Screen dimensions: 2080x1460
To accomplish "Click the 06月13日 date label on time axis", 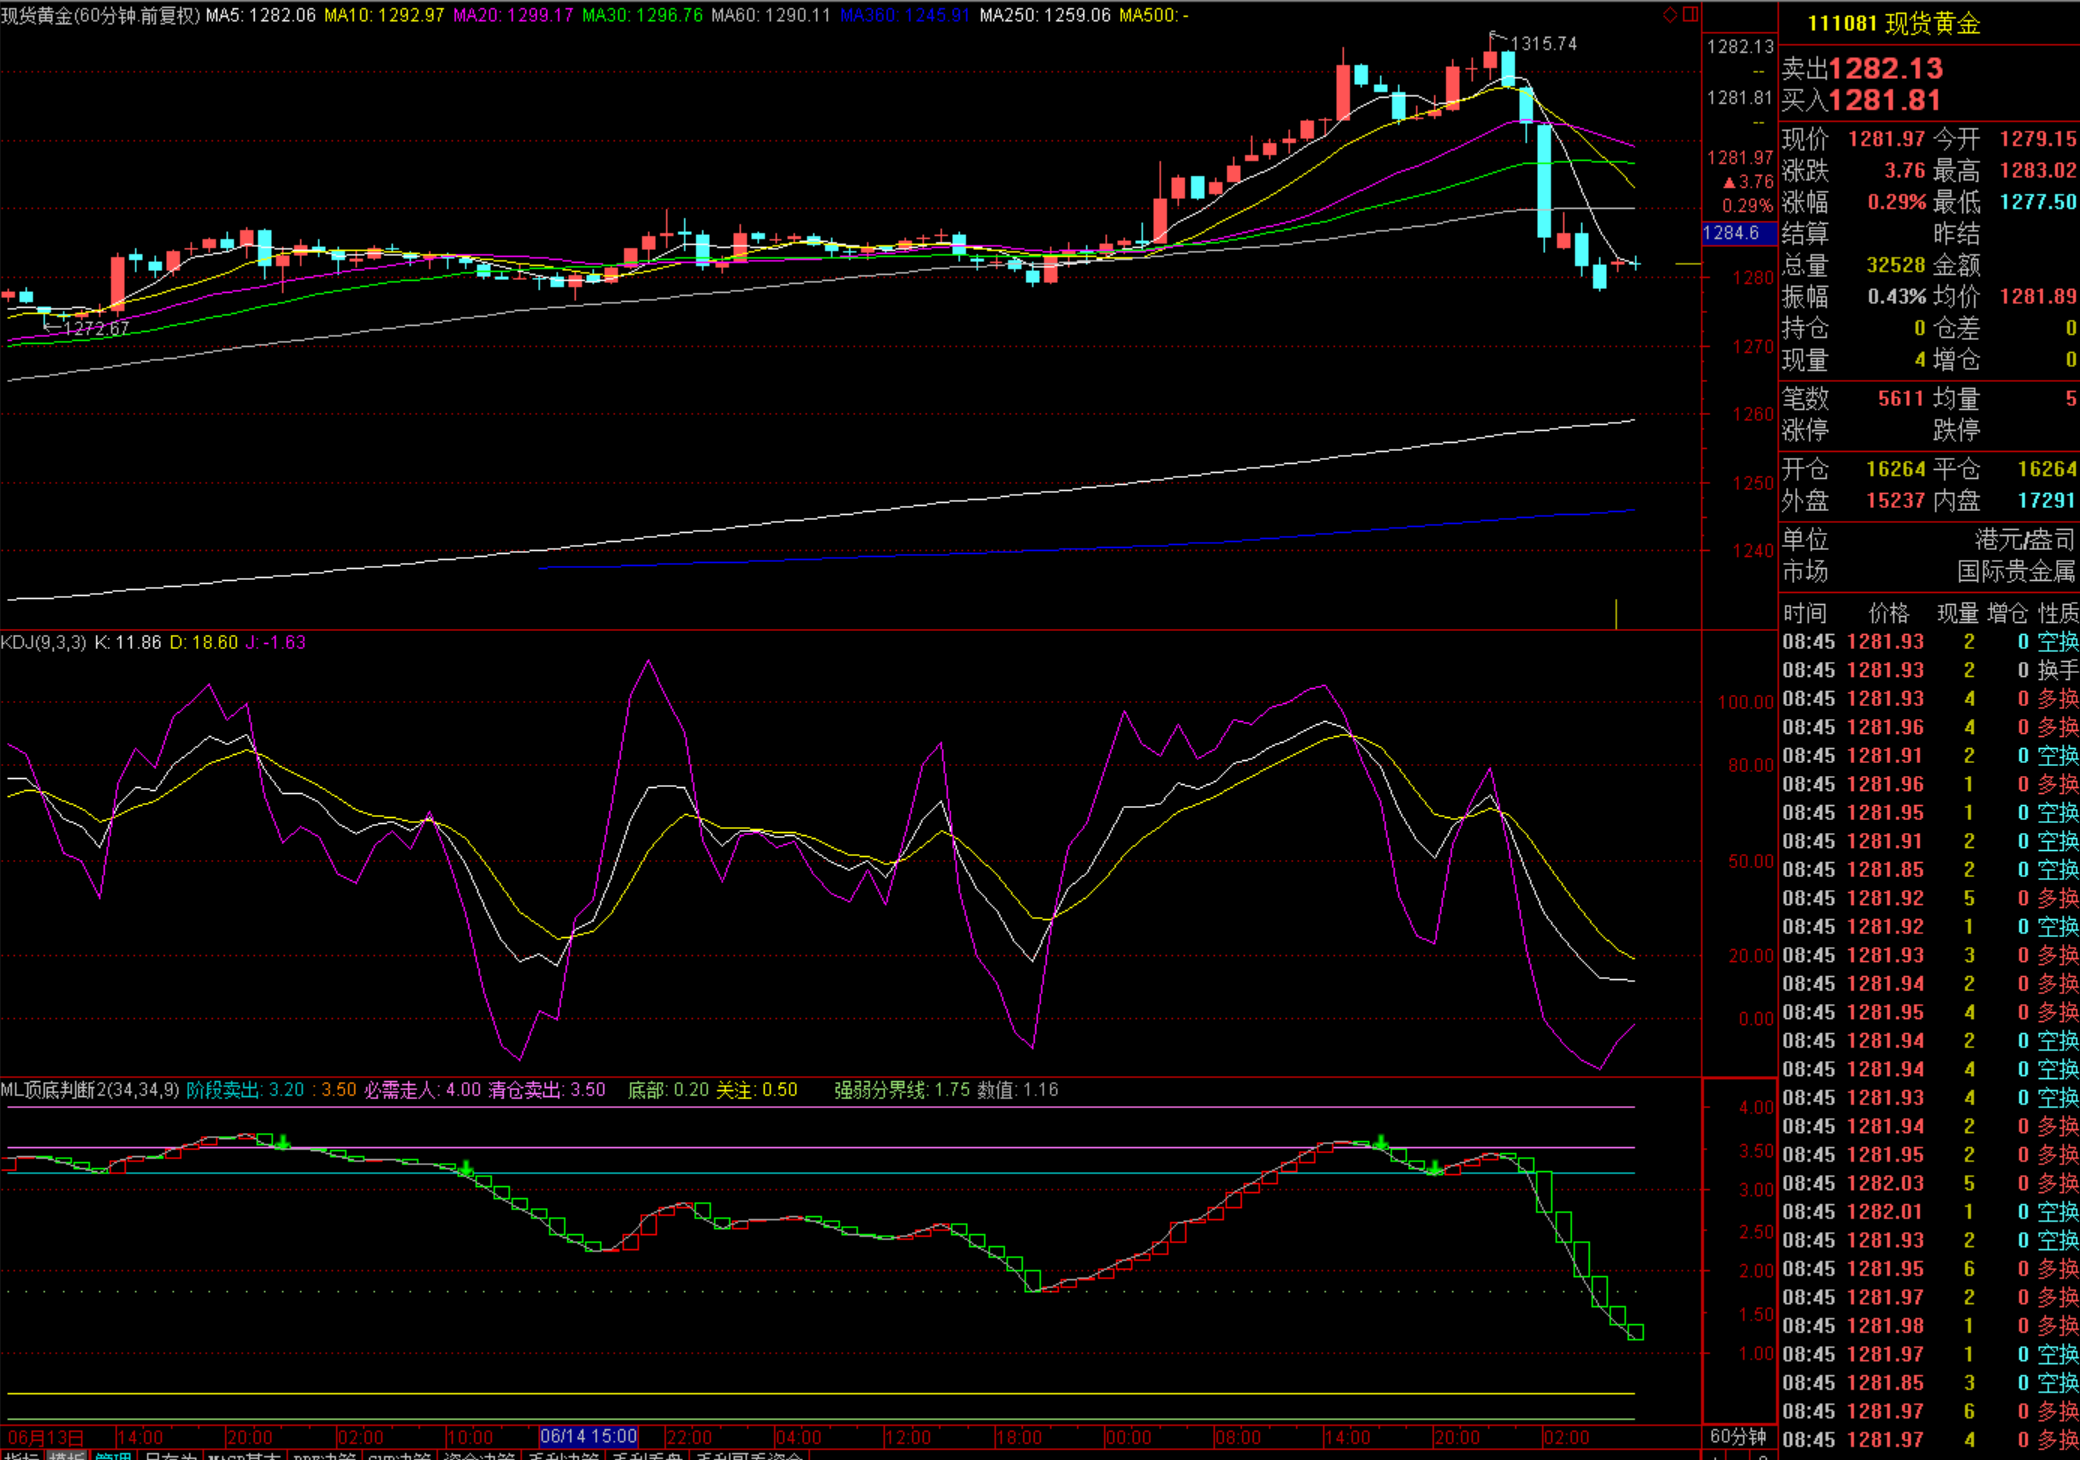I will coord(46,1438).
